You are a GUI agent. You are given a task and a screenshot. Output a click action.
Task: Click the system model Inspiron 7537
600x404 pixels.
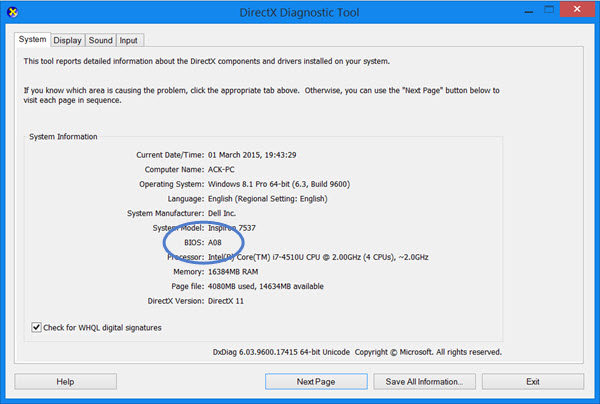coord(232,228)
